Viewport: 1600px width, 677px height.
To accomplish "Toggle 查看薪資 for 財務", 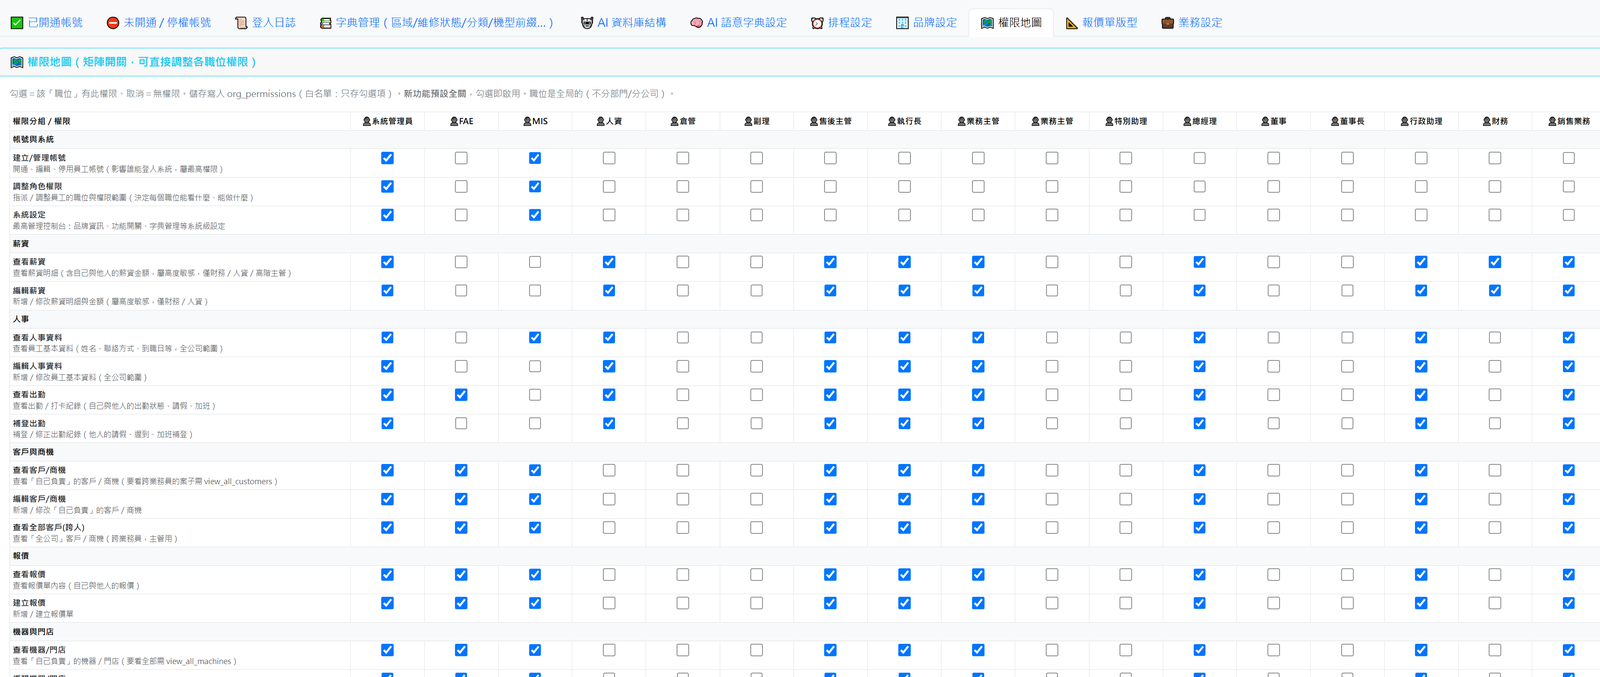I will click(x=1495, y=262).
